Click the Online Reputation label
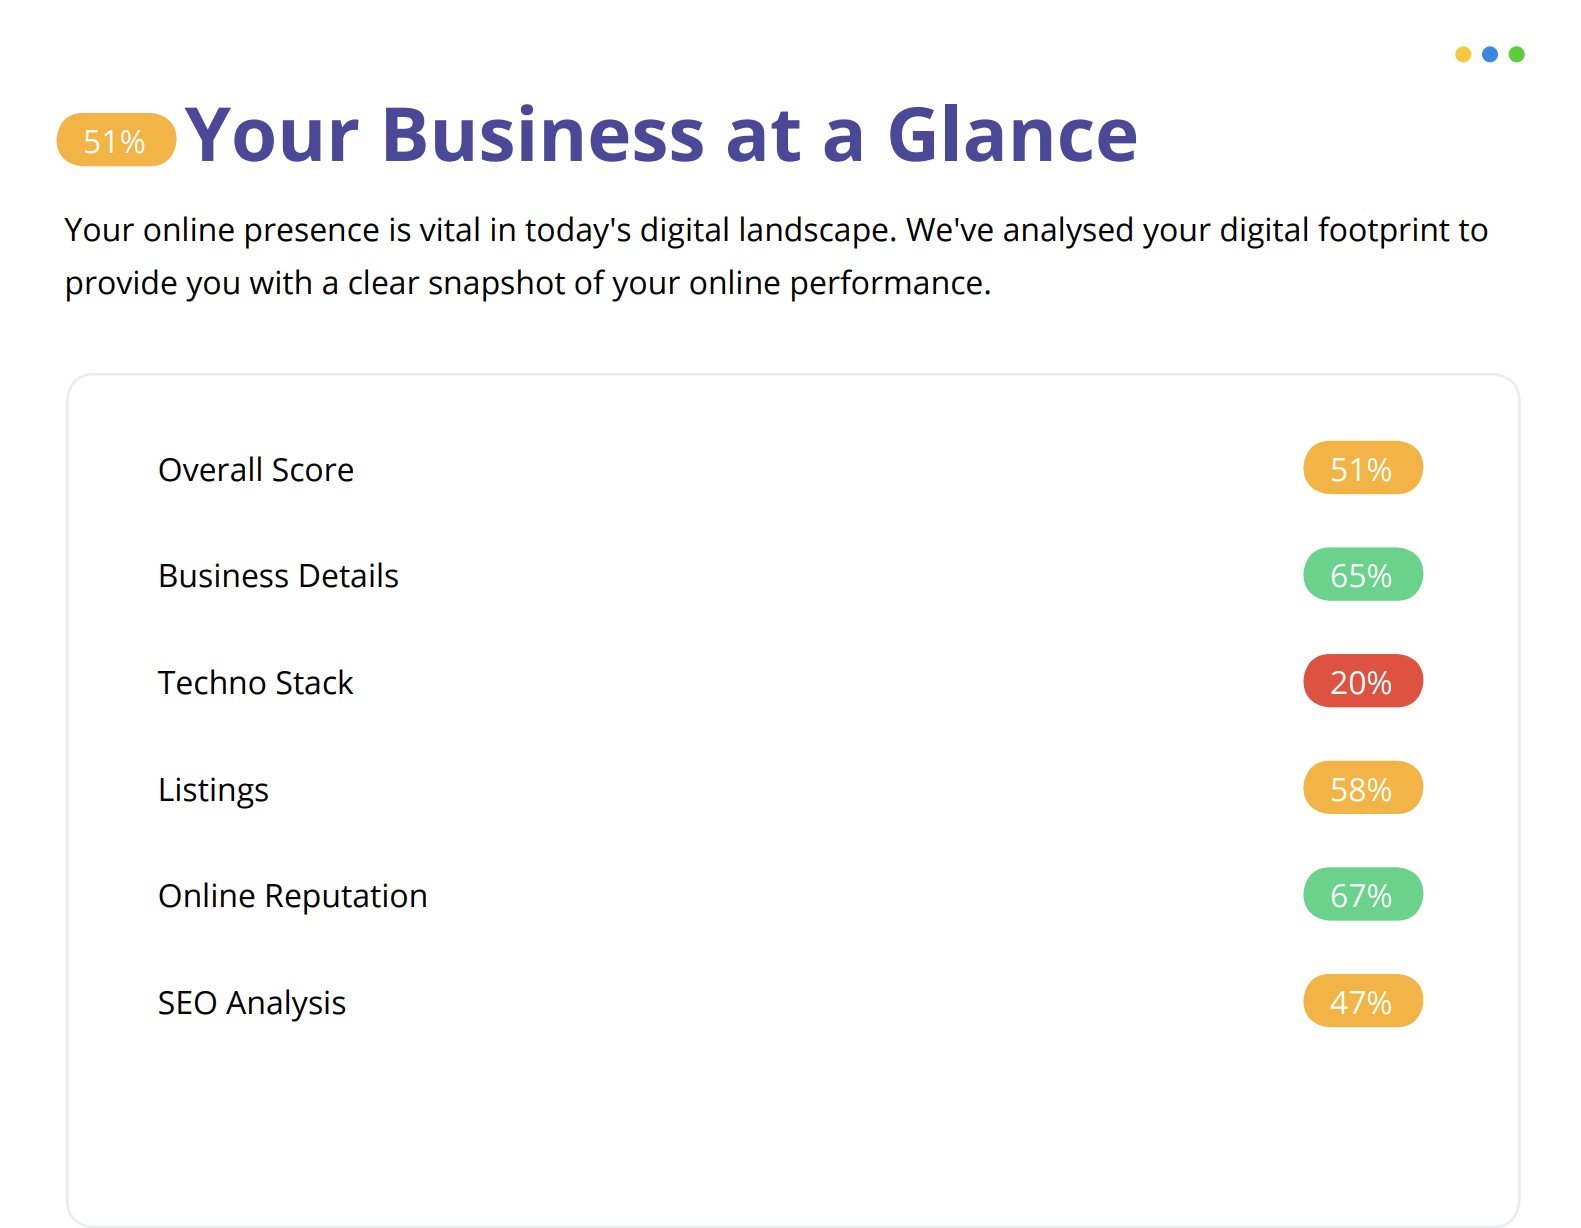Viewport: 1581px width, 1228px height. click(292, 895)
